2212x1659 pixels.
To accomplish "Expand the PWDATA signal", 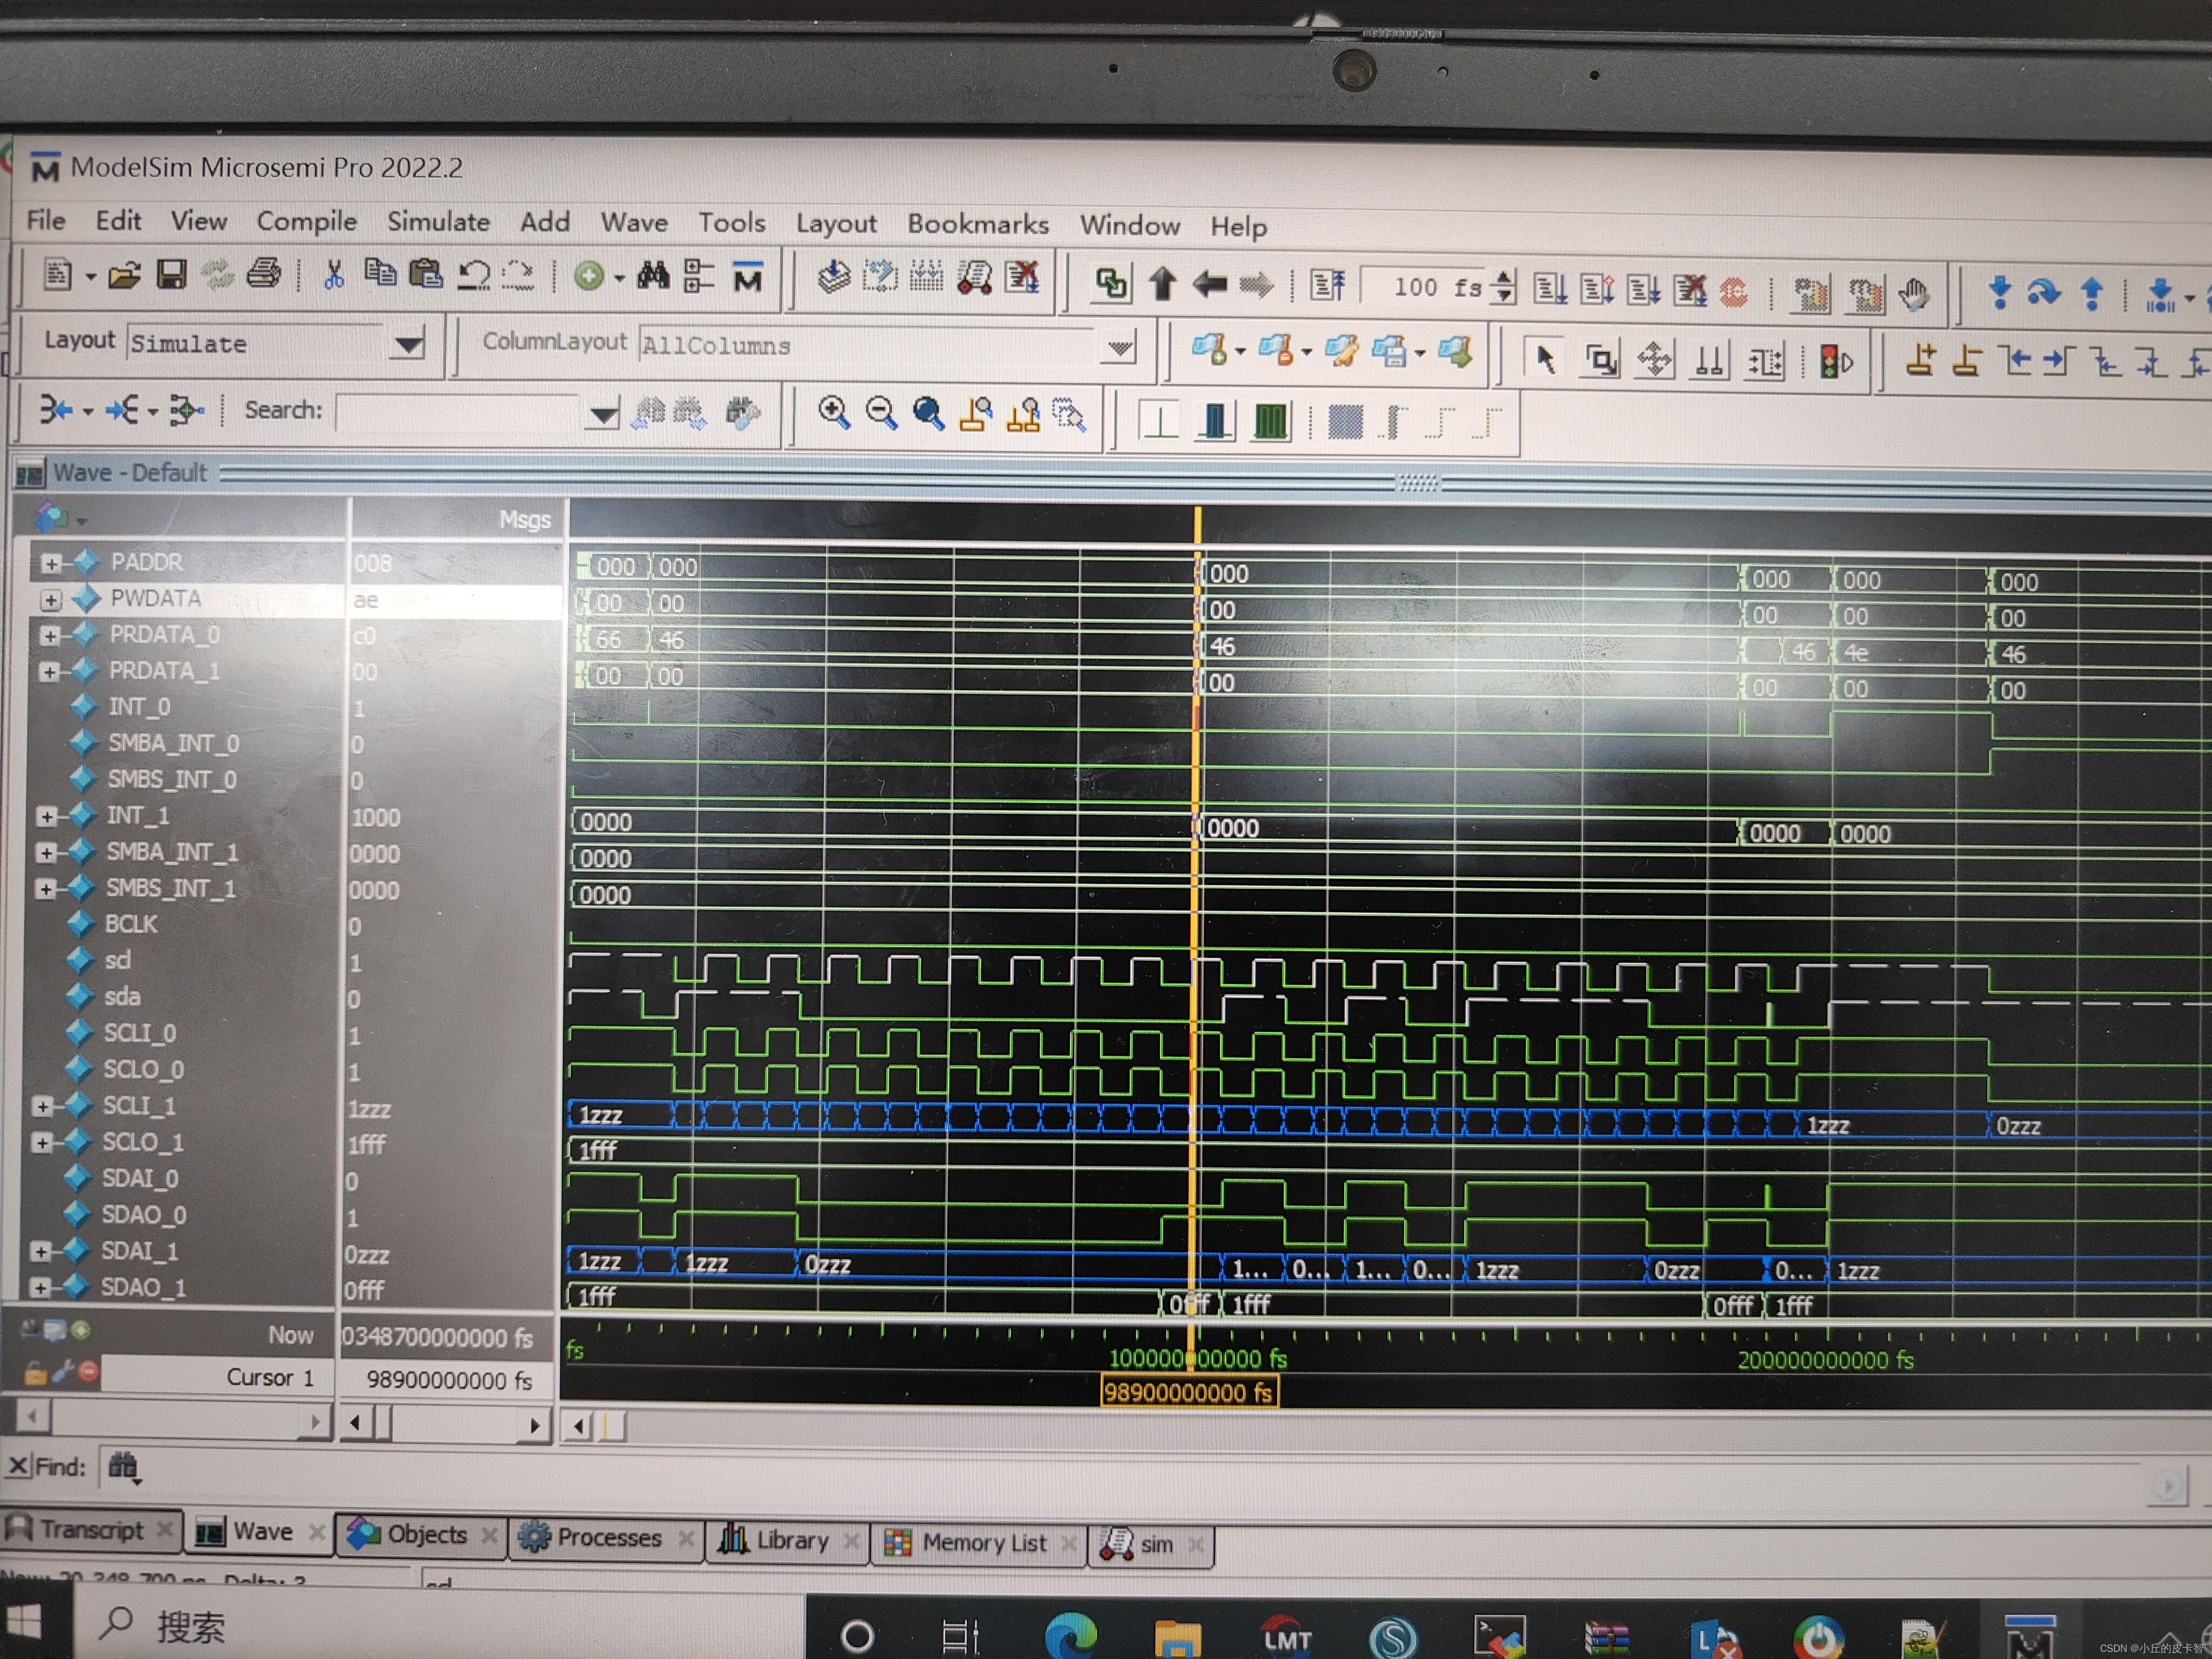I will pyautogui.click(x=51, y=600).
